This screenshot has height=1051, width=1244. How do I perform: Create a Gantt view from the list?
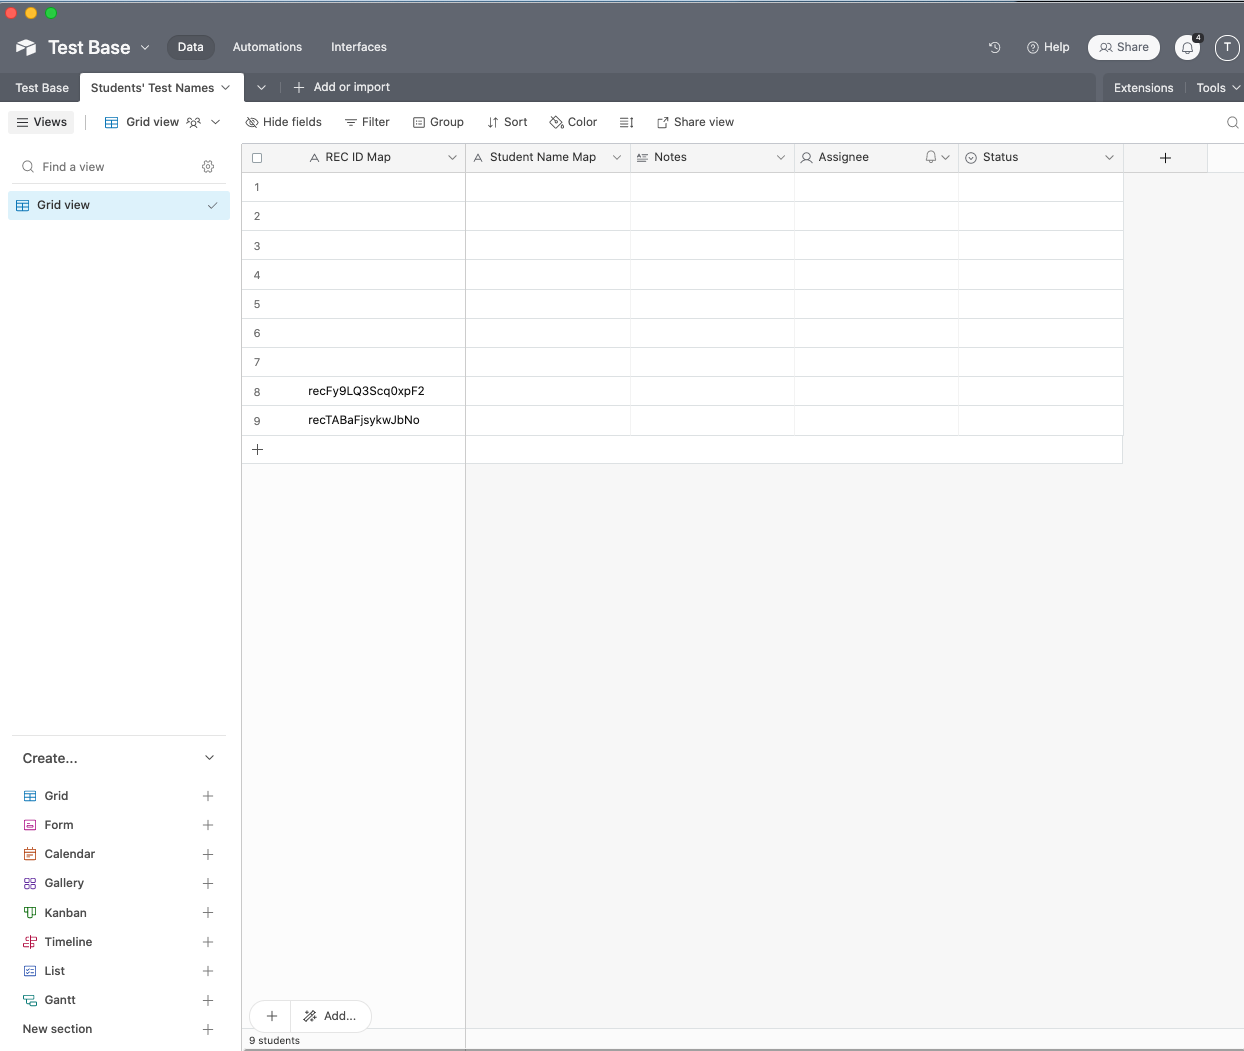click(60, 1000)
